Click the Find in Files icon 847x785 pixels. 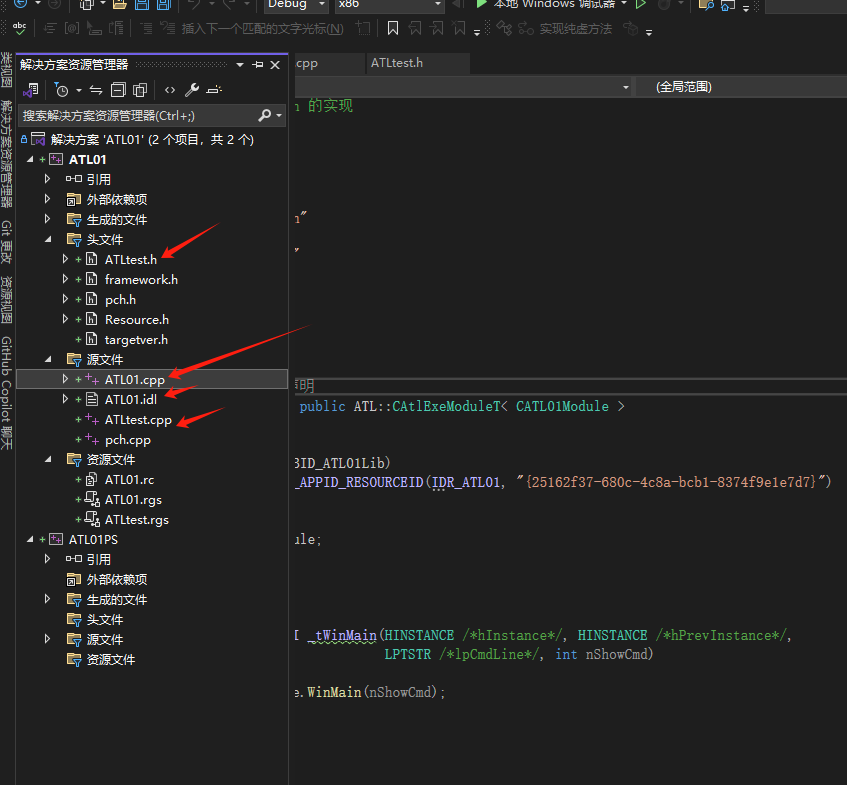click(705, 5)
